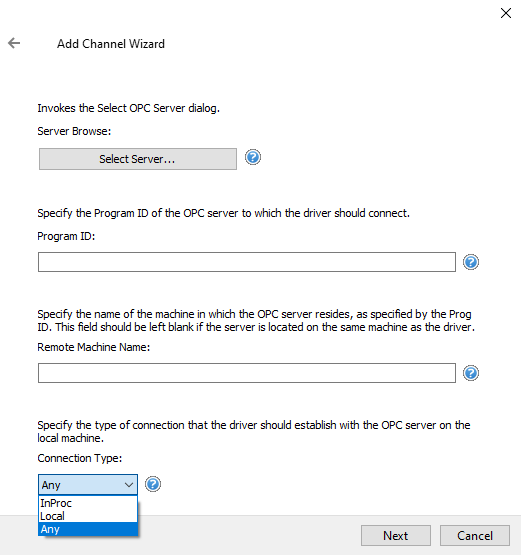Go back using the wizard's left arrow

click(x=14, y=43)
